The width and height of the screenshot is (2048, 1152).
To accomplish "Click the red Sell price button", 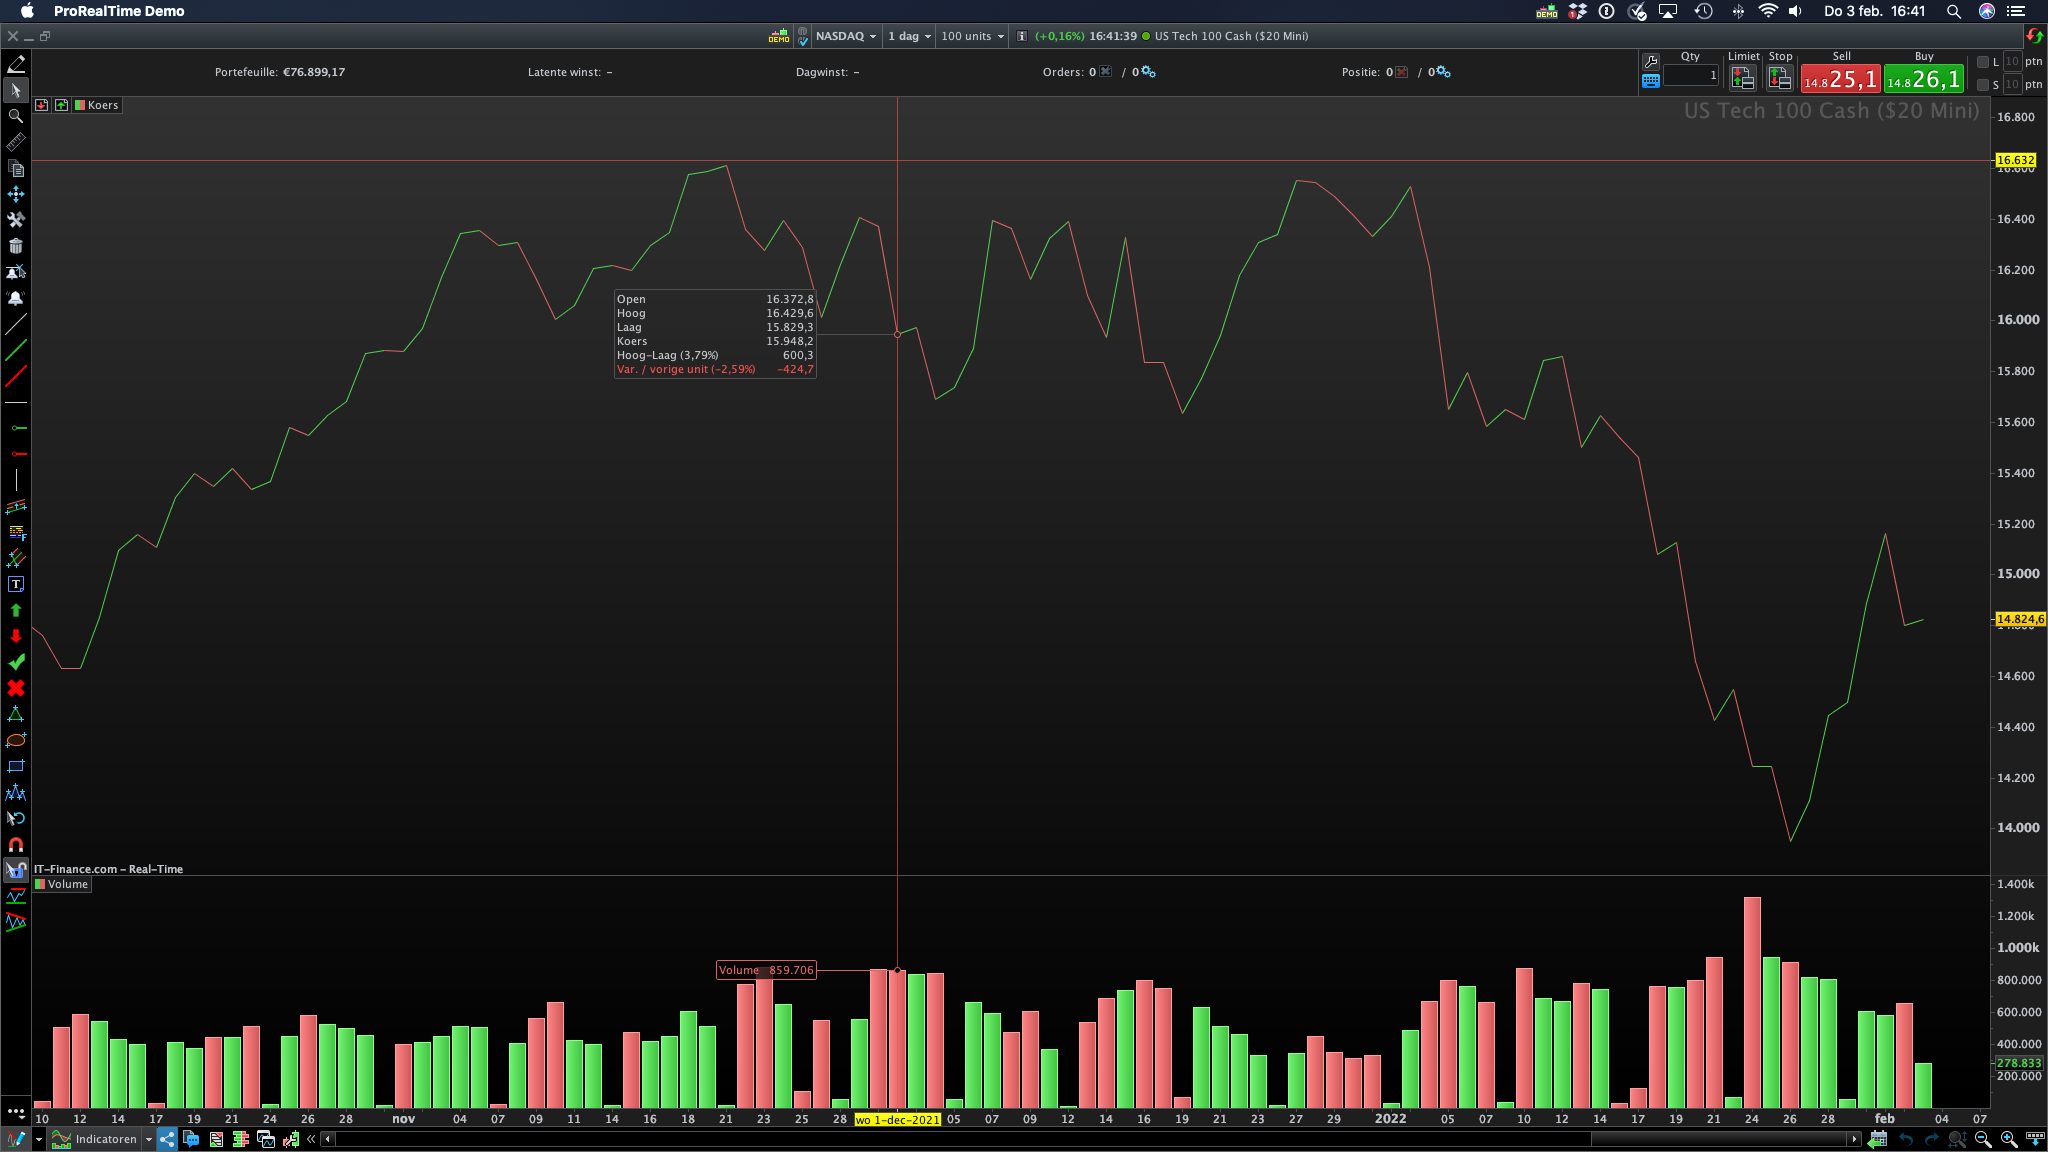I will (1841, 79).
